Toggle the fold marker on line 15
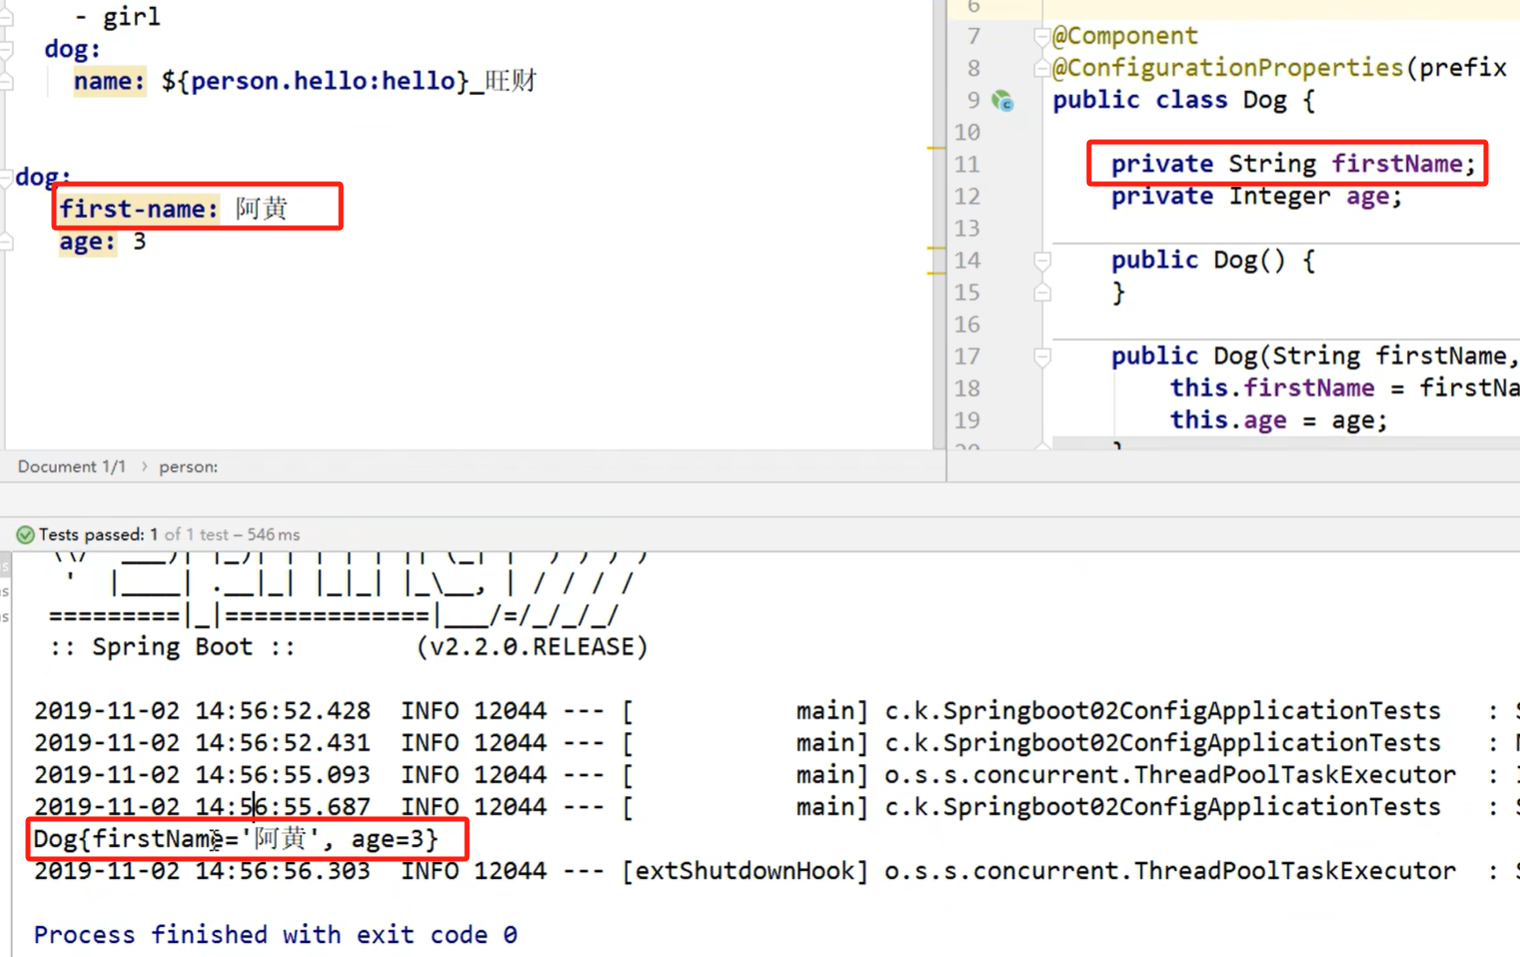This screenshot has height=957, width=1520. click(x=1042, y=292)
